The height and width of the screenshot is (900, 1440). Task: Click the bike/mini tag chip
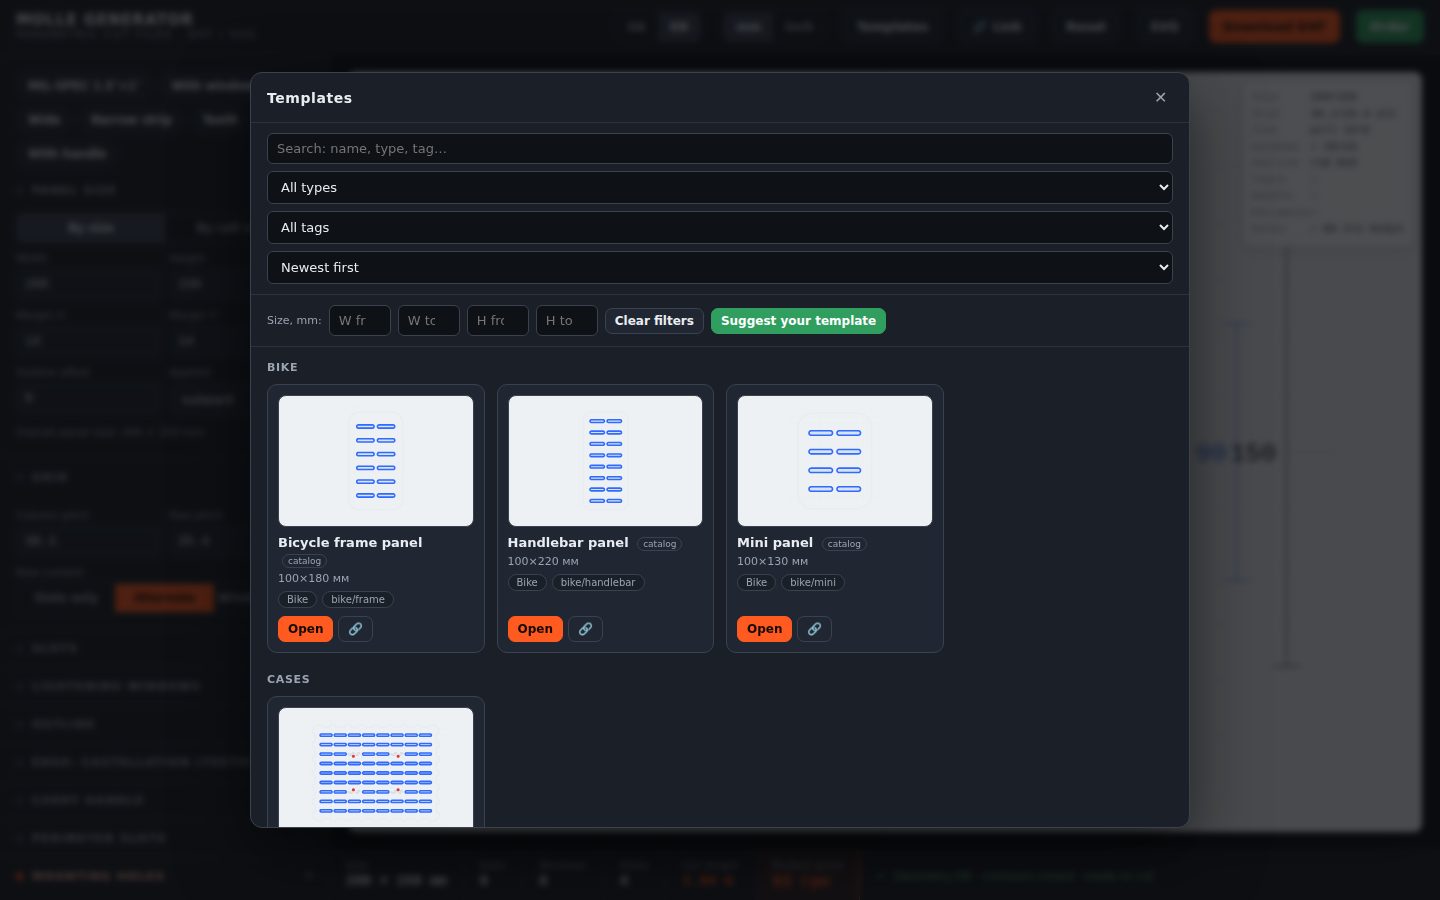813,583
